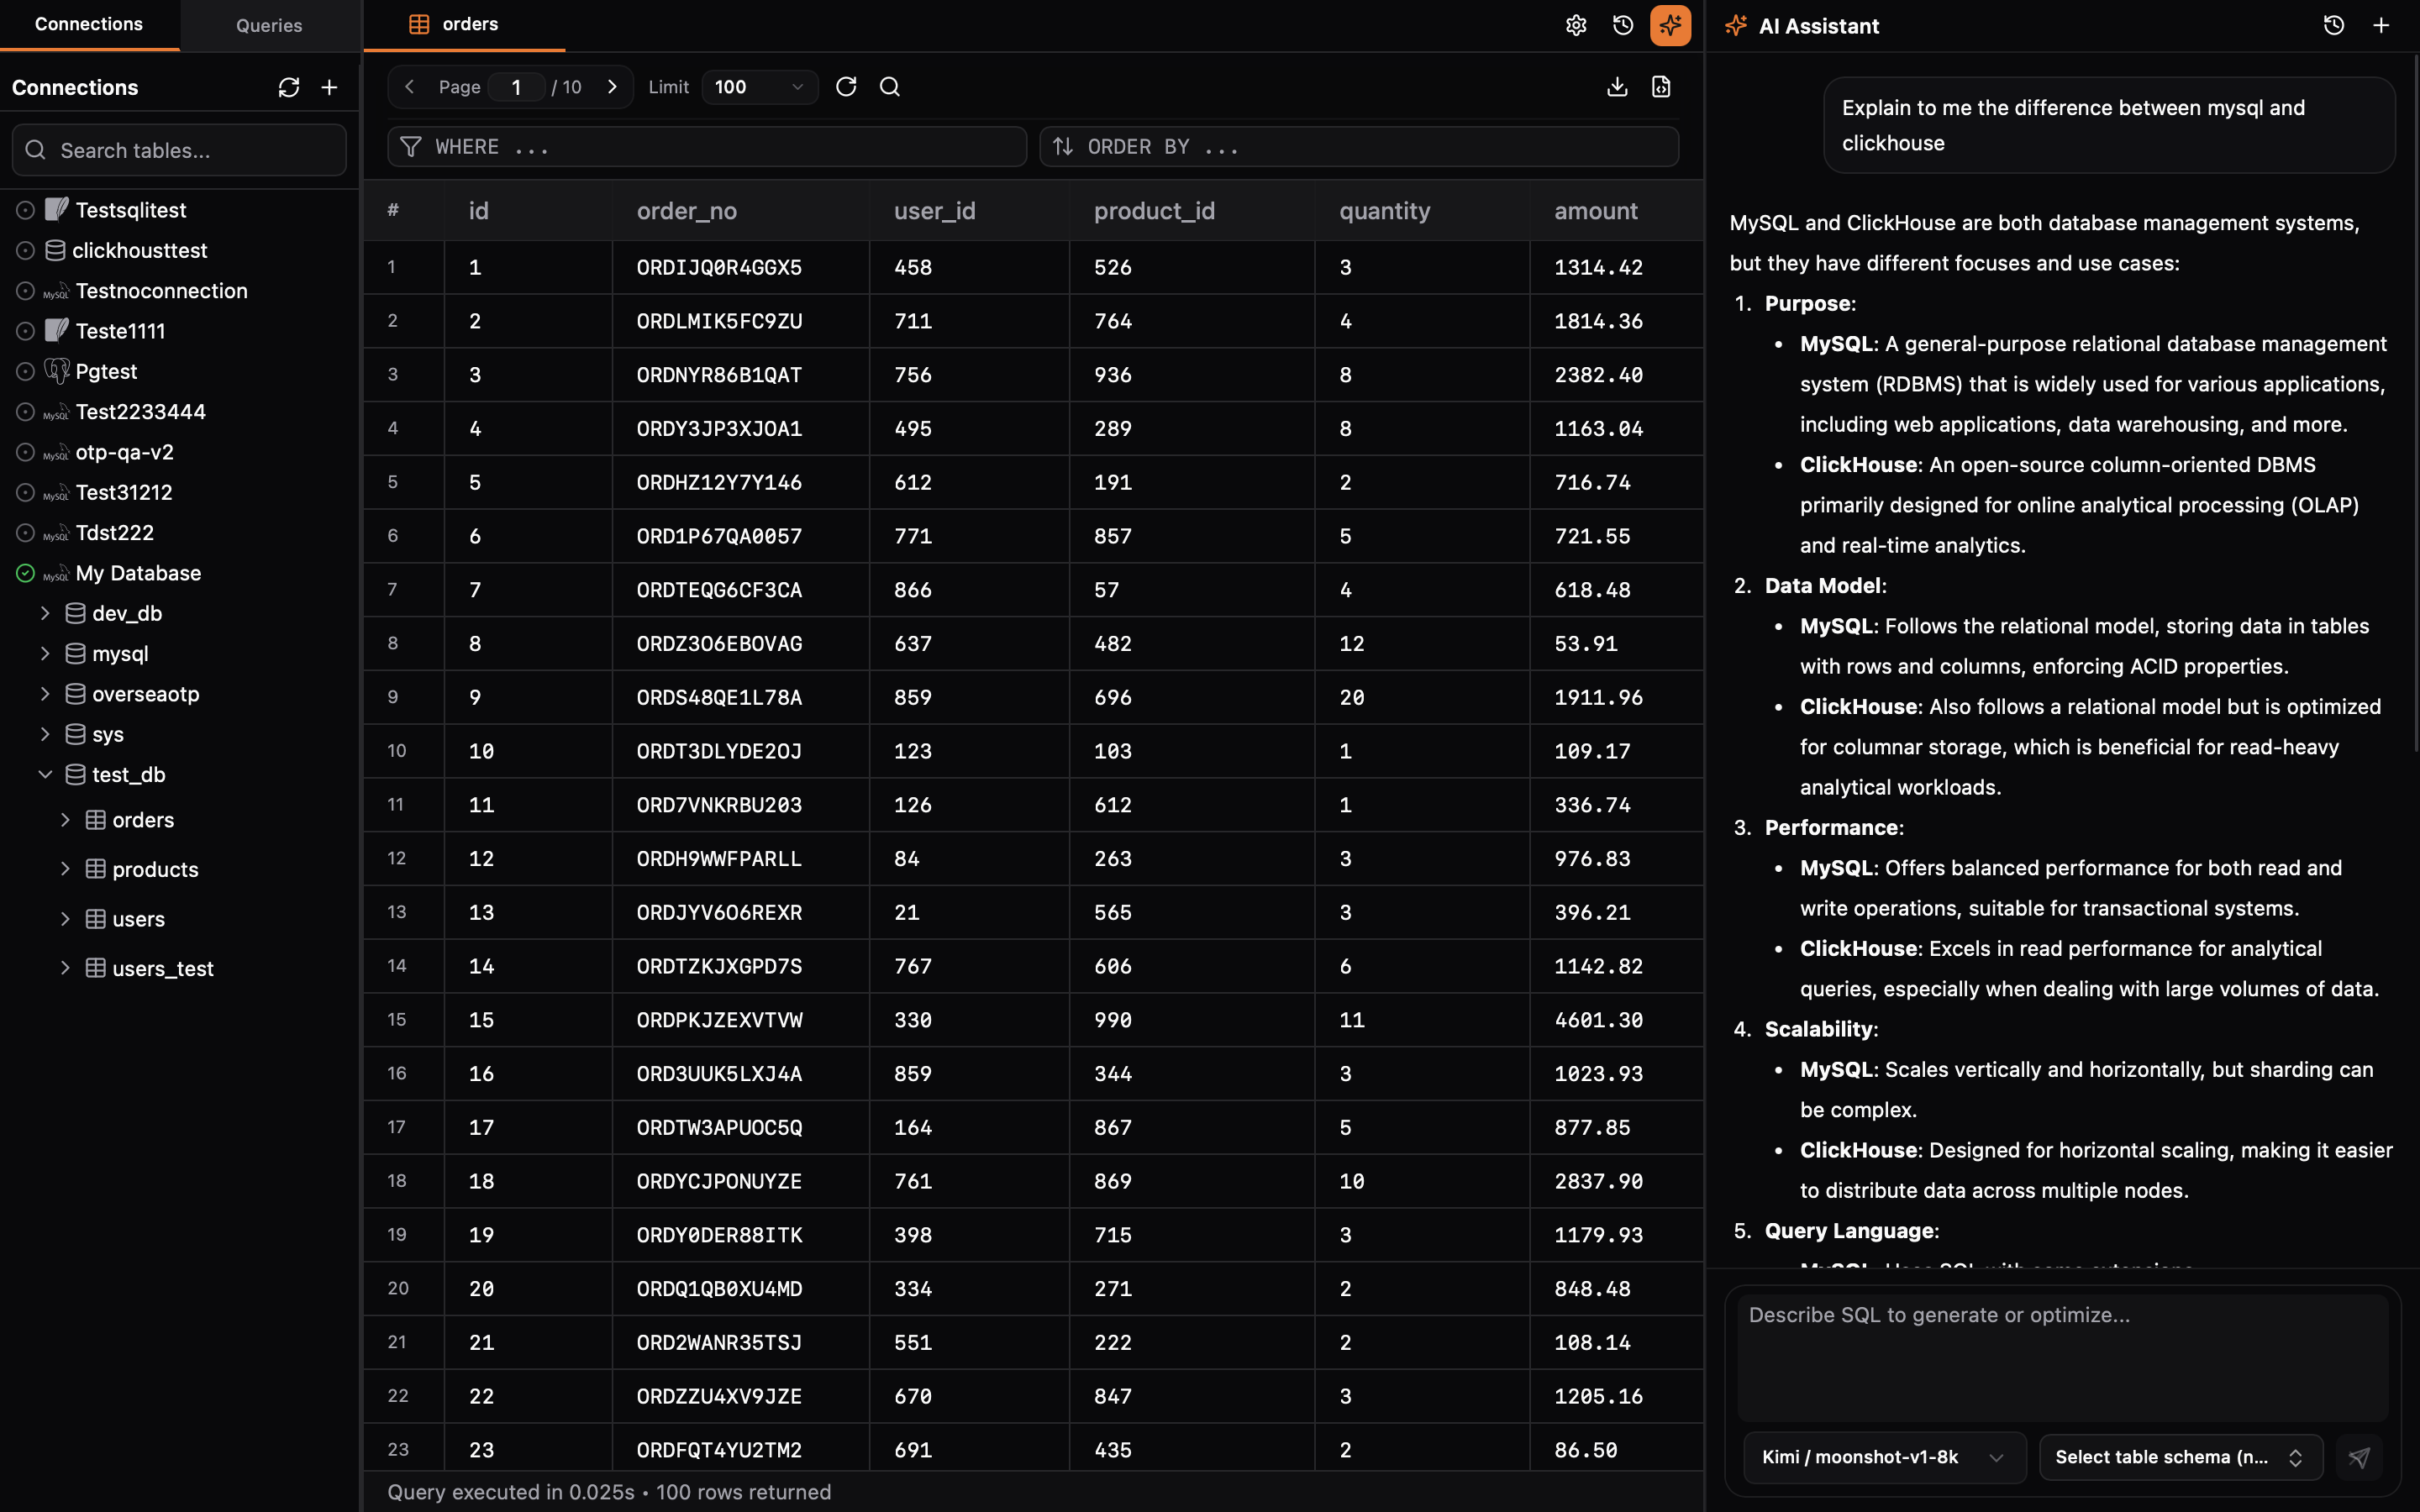The width and height of the screenshot is (2420, 1512).
Task: Download the query results
Action: tap(1616, 87)
